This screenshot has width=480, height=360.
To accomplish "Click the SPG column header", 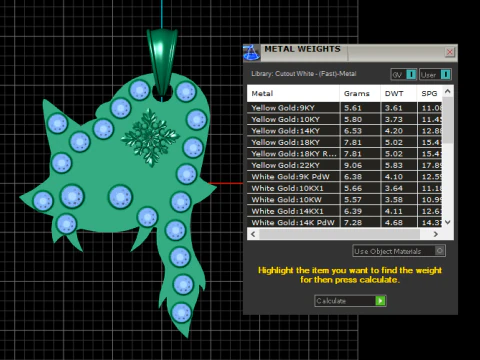I will pyautogui.click(x=429, y=94).
